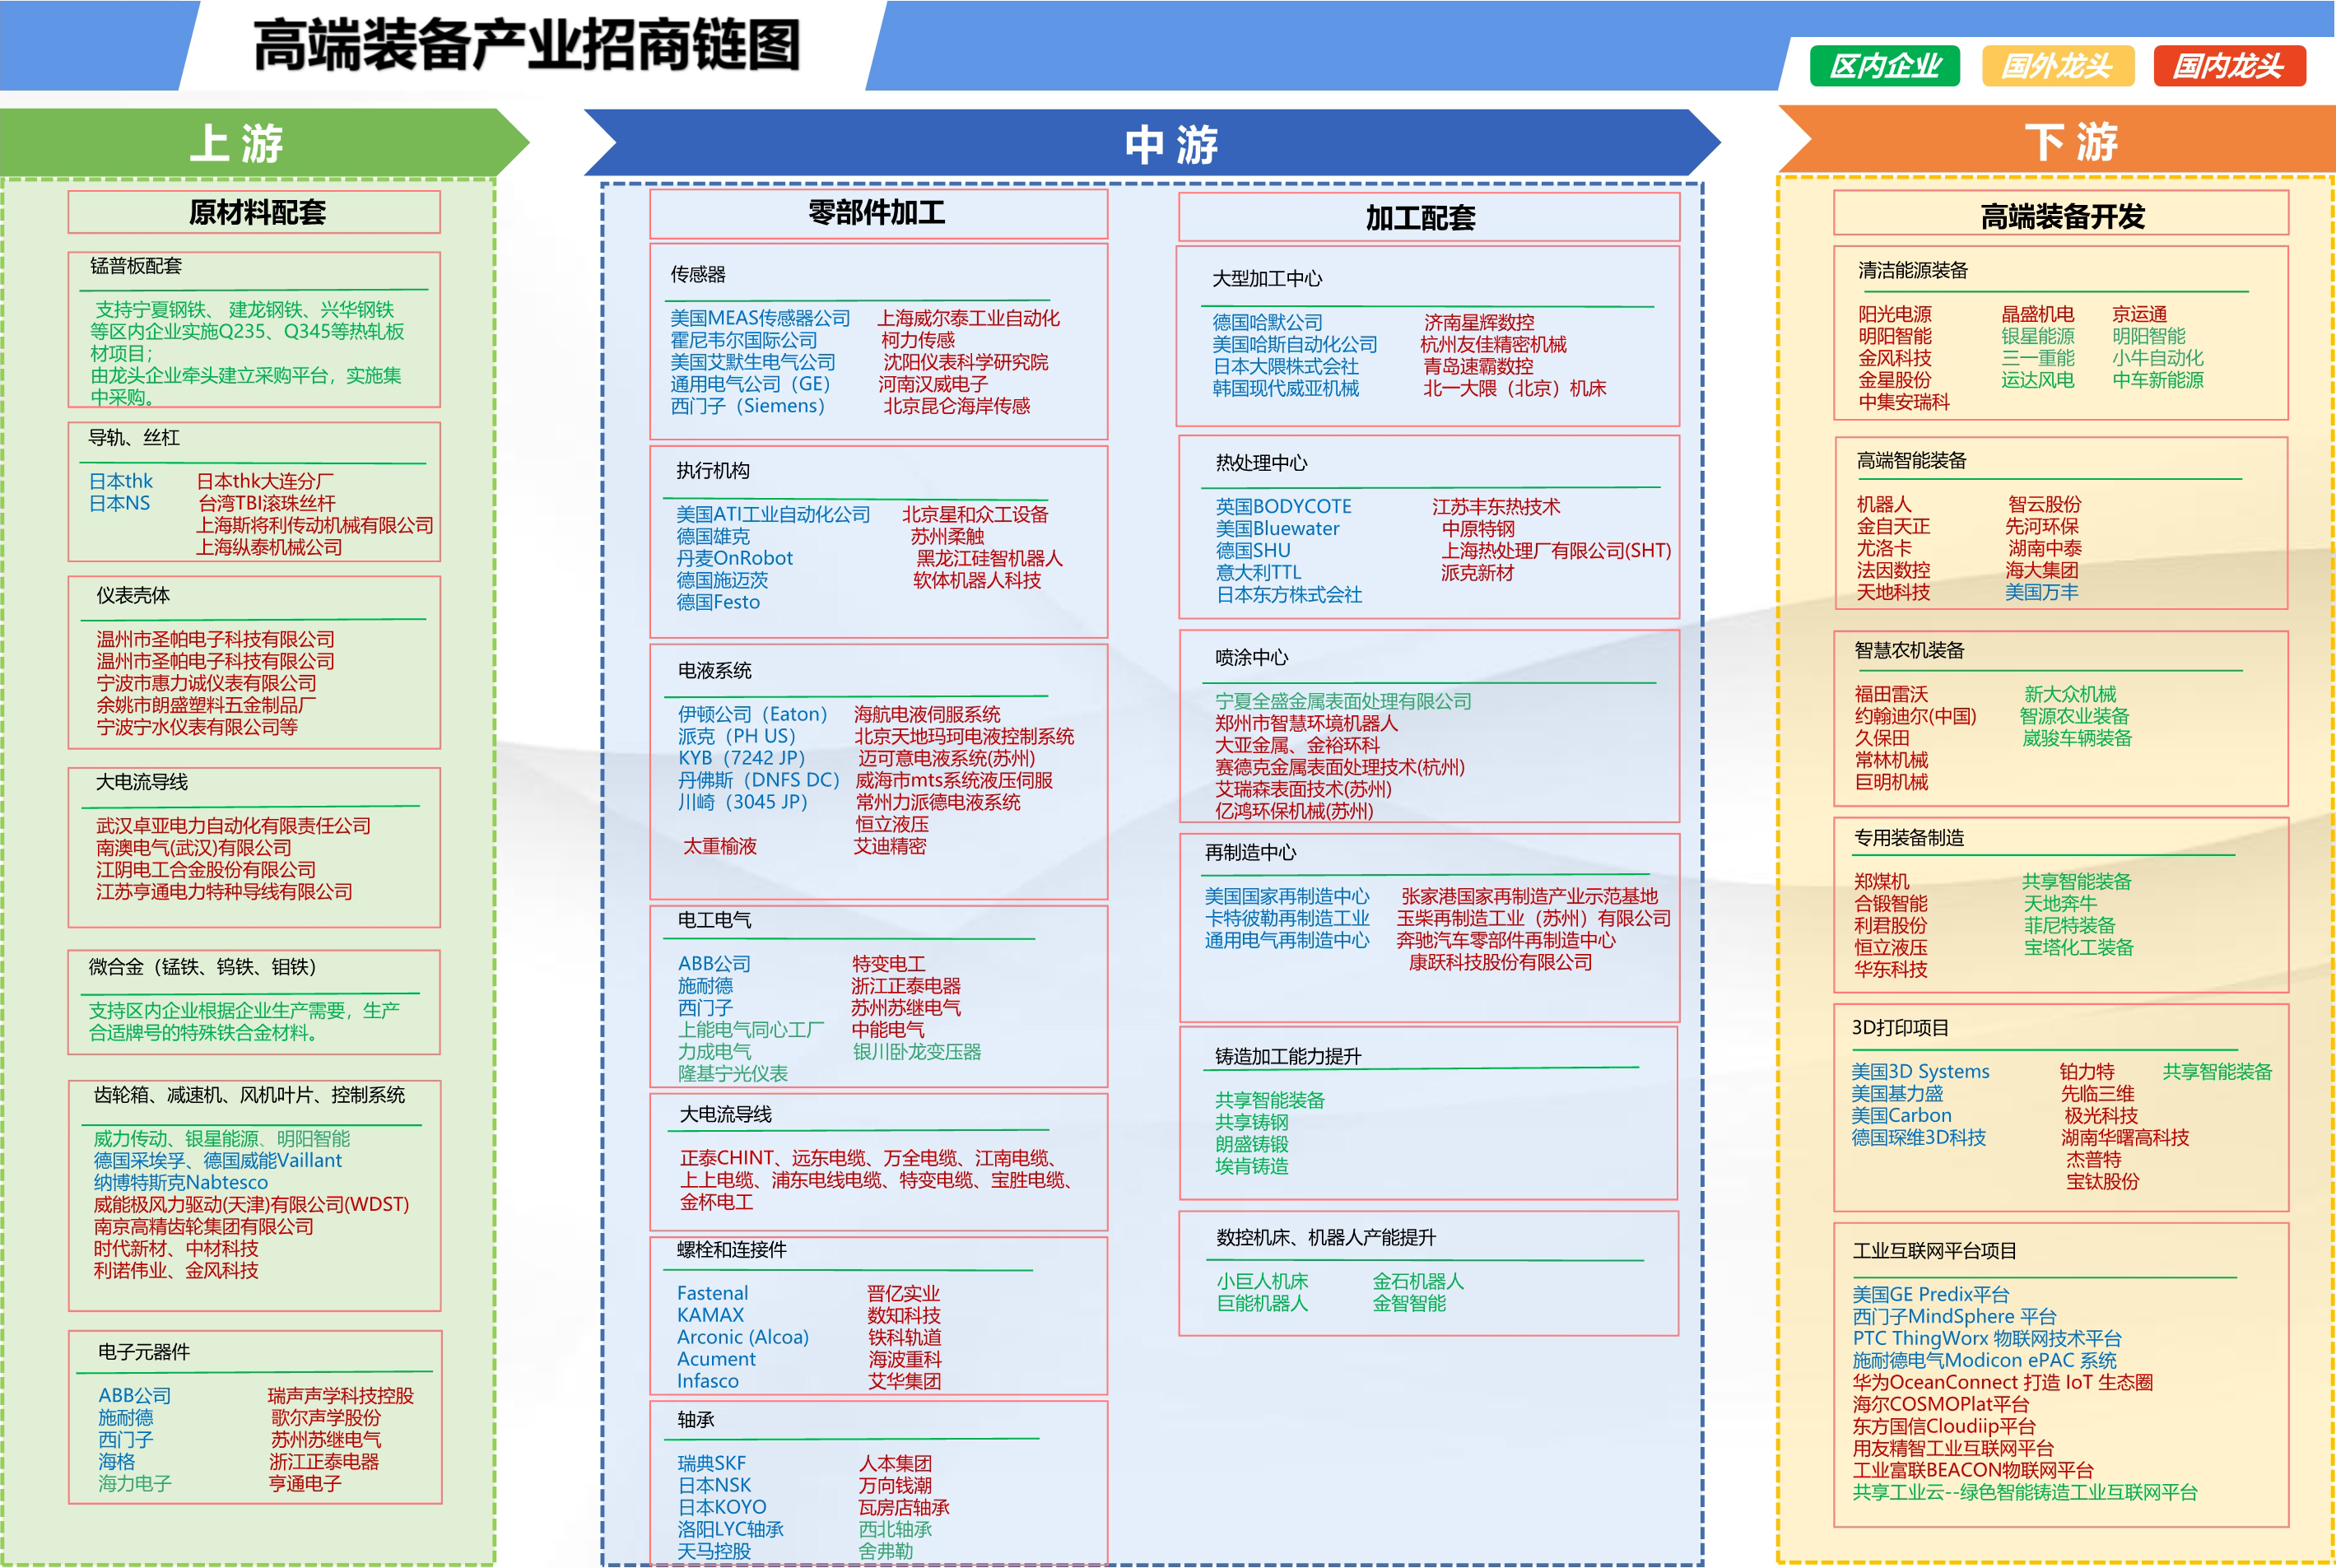Viewport: 2336px width, 1568px height.
Task: Click the 传感器 heading
Action: tap(698, 274)
